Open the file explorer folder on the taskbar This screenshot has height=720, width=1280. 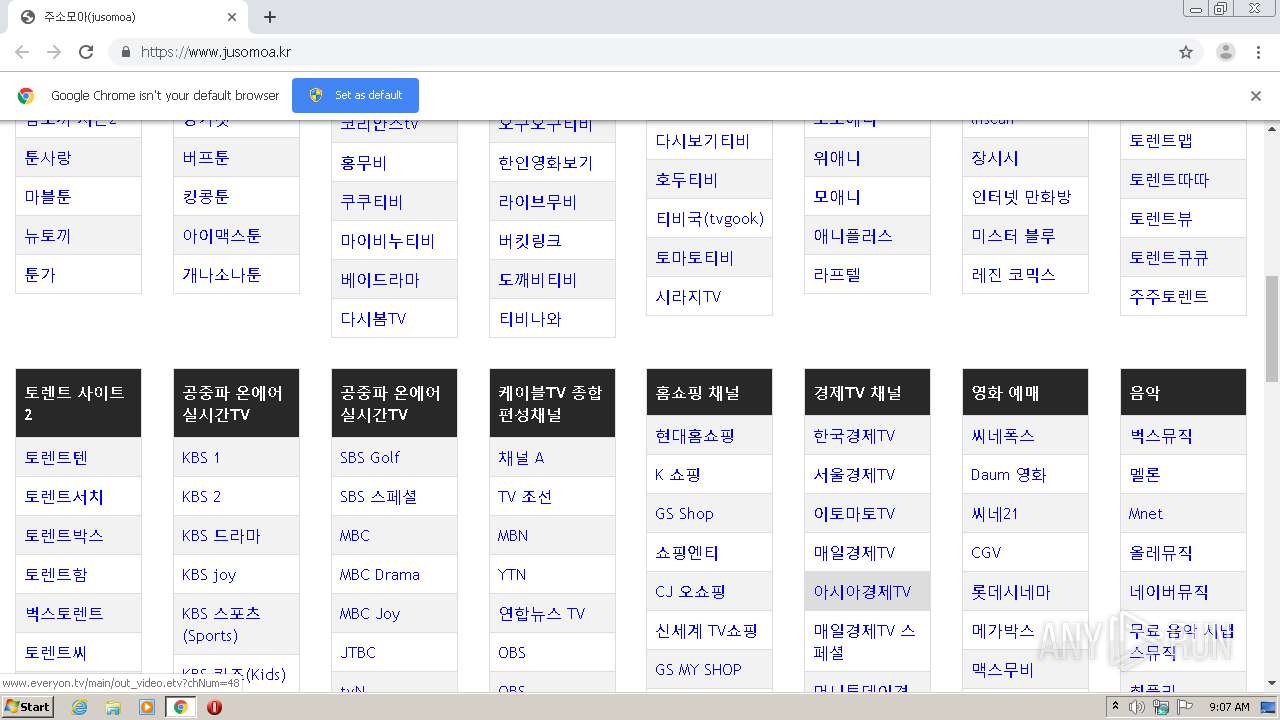coord(113,707)
